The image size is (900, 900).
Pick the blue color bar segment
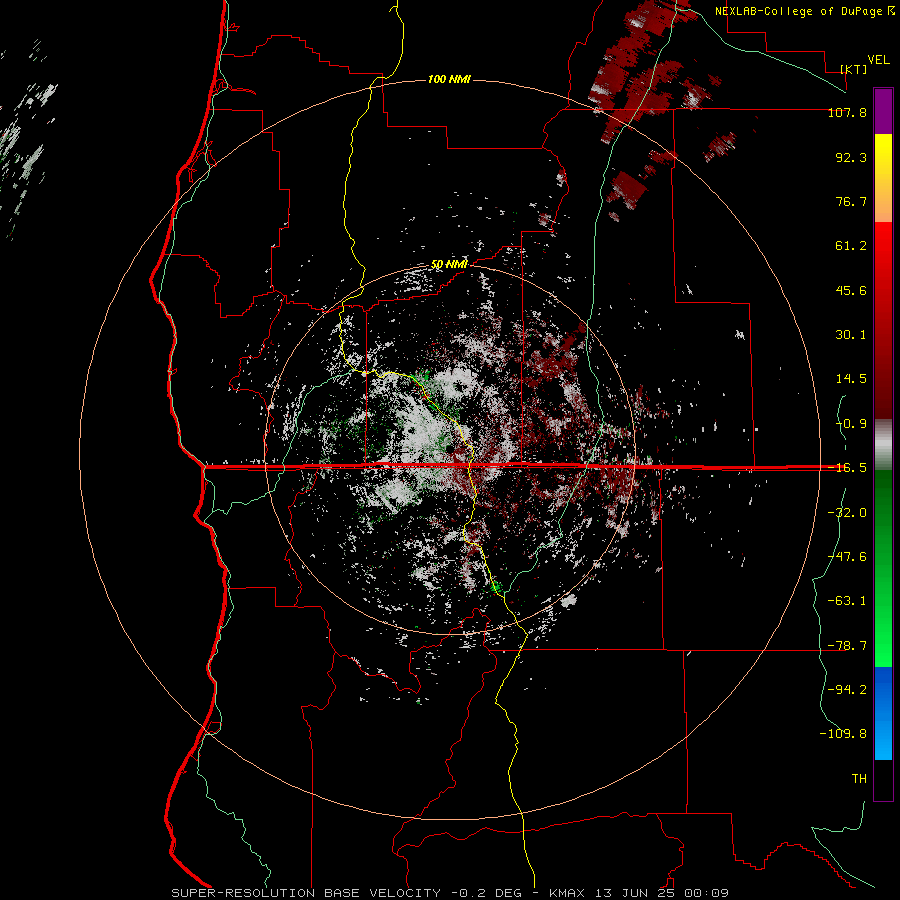(x=883, y=713)
